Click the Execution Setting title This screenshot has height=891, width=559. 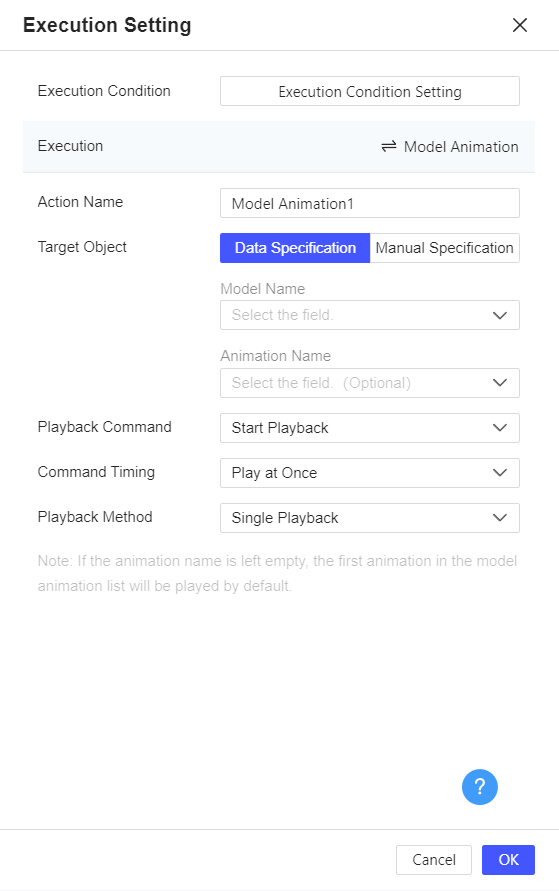click(x=107, y=25)
